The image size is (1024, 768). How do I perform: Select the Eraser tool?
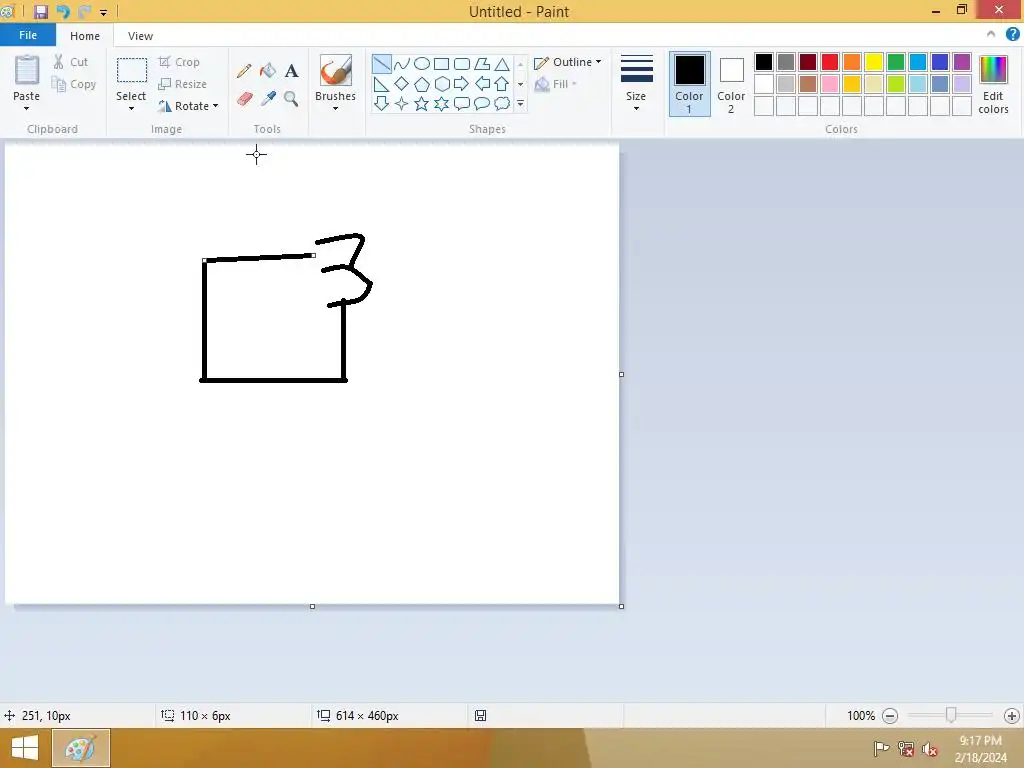tap(244, 99)
